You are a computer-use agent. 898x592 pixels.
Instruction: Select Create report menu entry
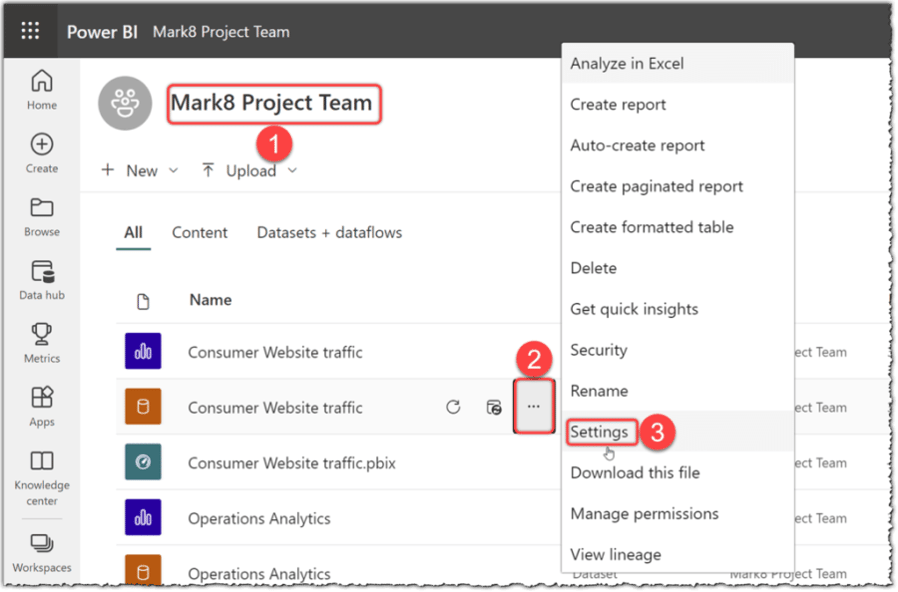click(x=678, y=105)
